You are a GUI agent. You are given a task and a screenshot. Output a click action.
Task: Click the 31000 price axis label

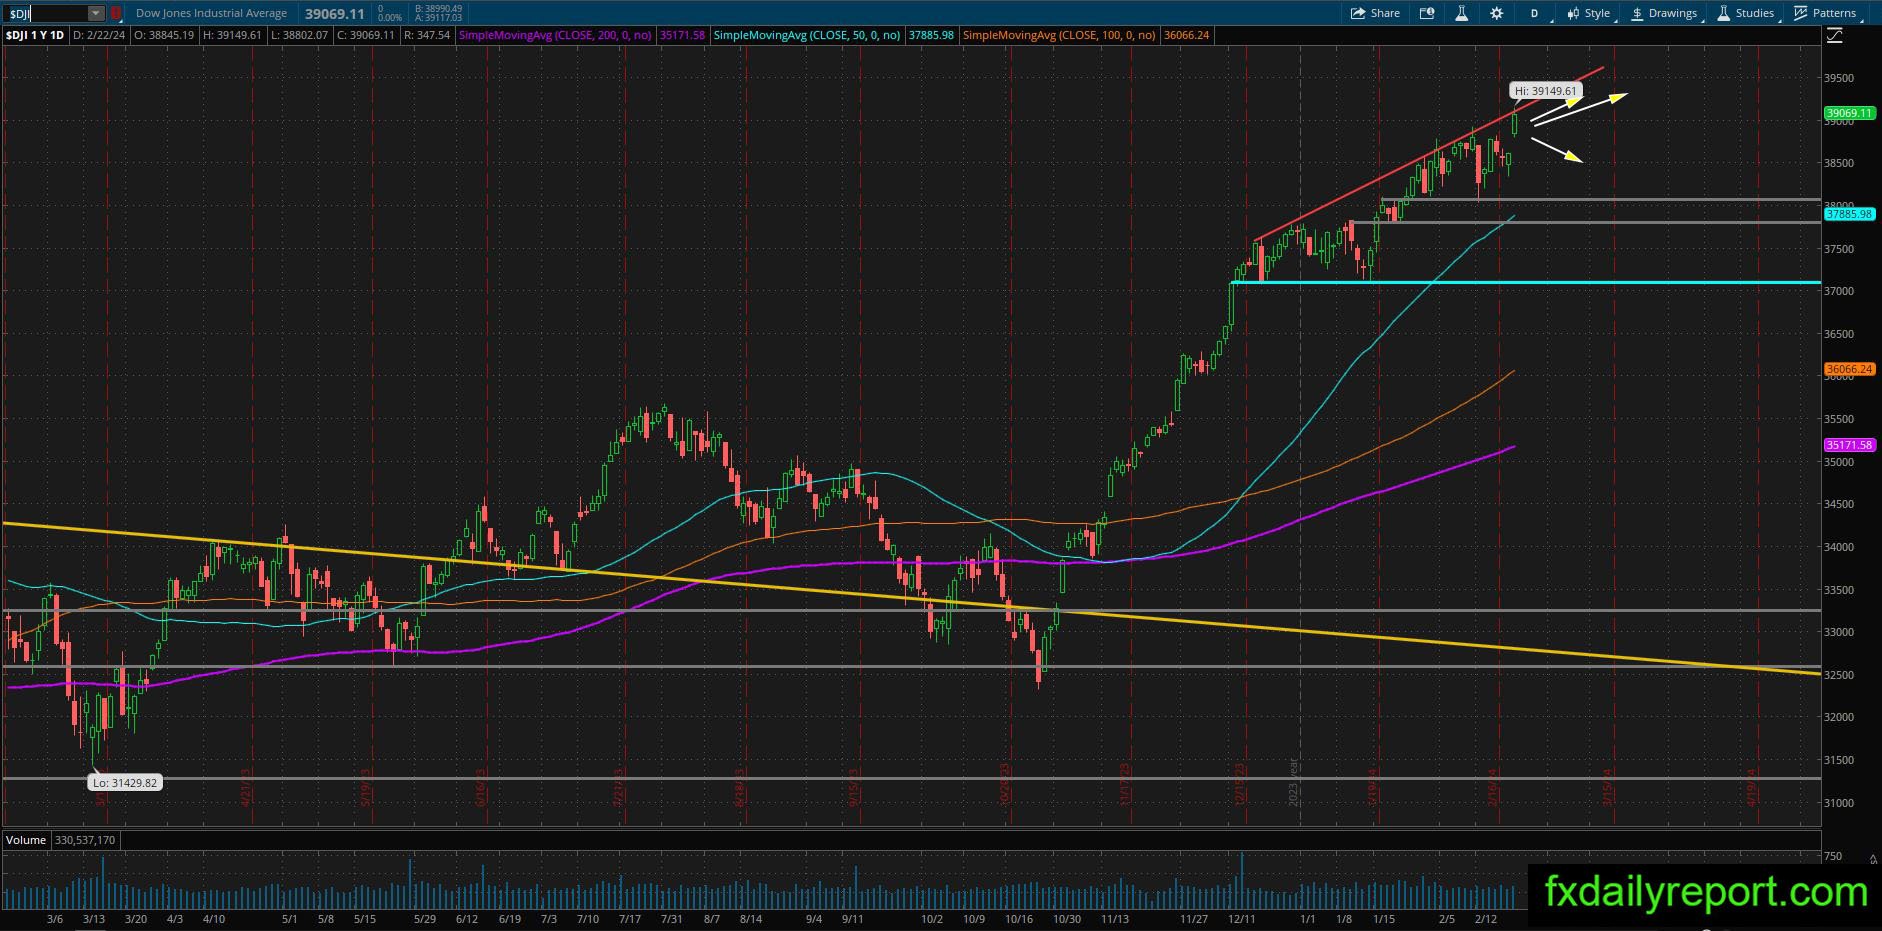pos(1840,802)
